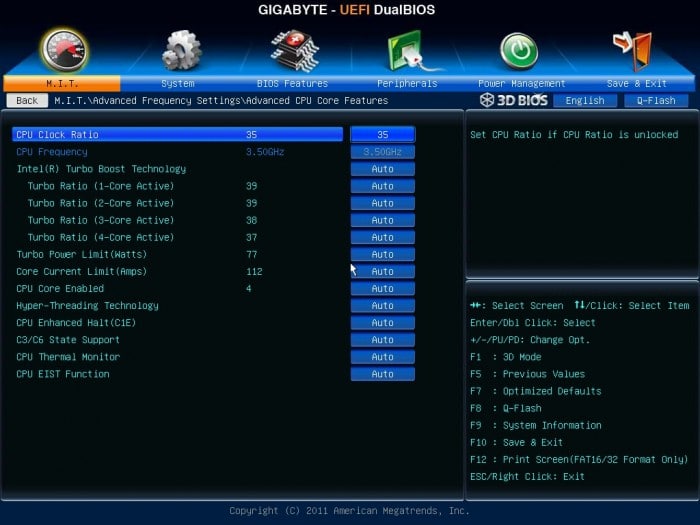Open the System gears icon
Viewport: 700px width, 525px height.
tap(181, 50)
